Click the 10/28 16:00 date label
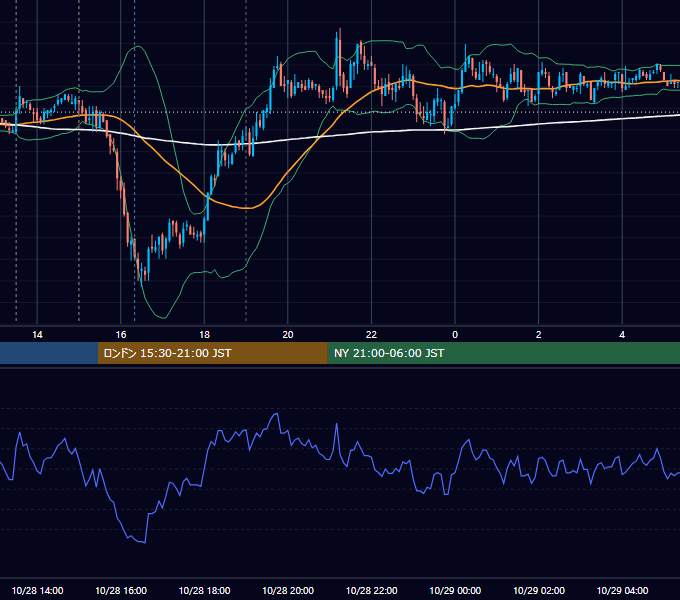 [x=121, y=590]
